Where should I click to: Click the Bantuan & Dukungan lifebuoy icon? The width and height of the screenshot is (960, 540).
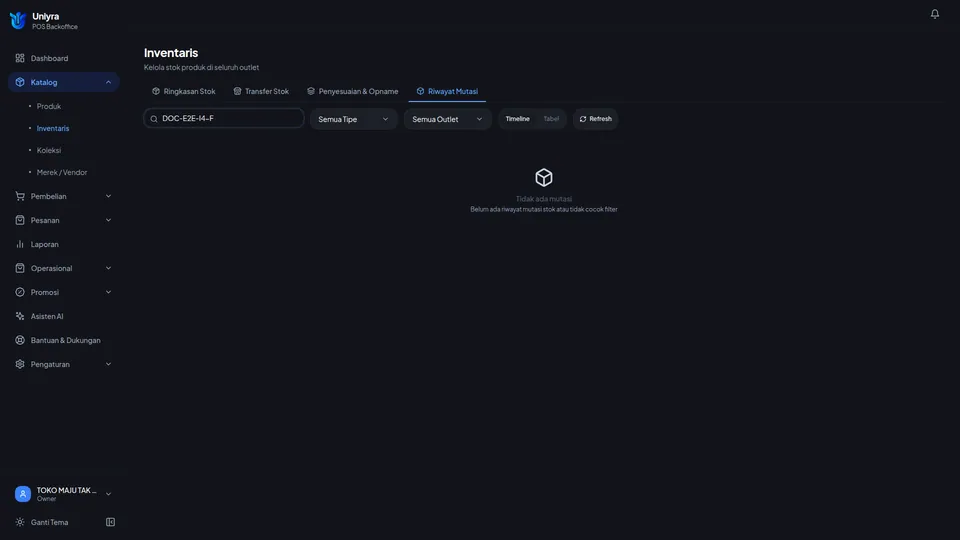[20, 340]
